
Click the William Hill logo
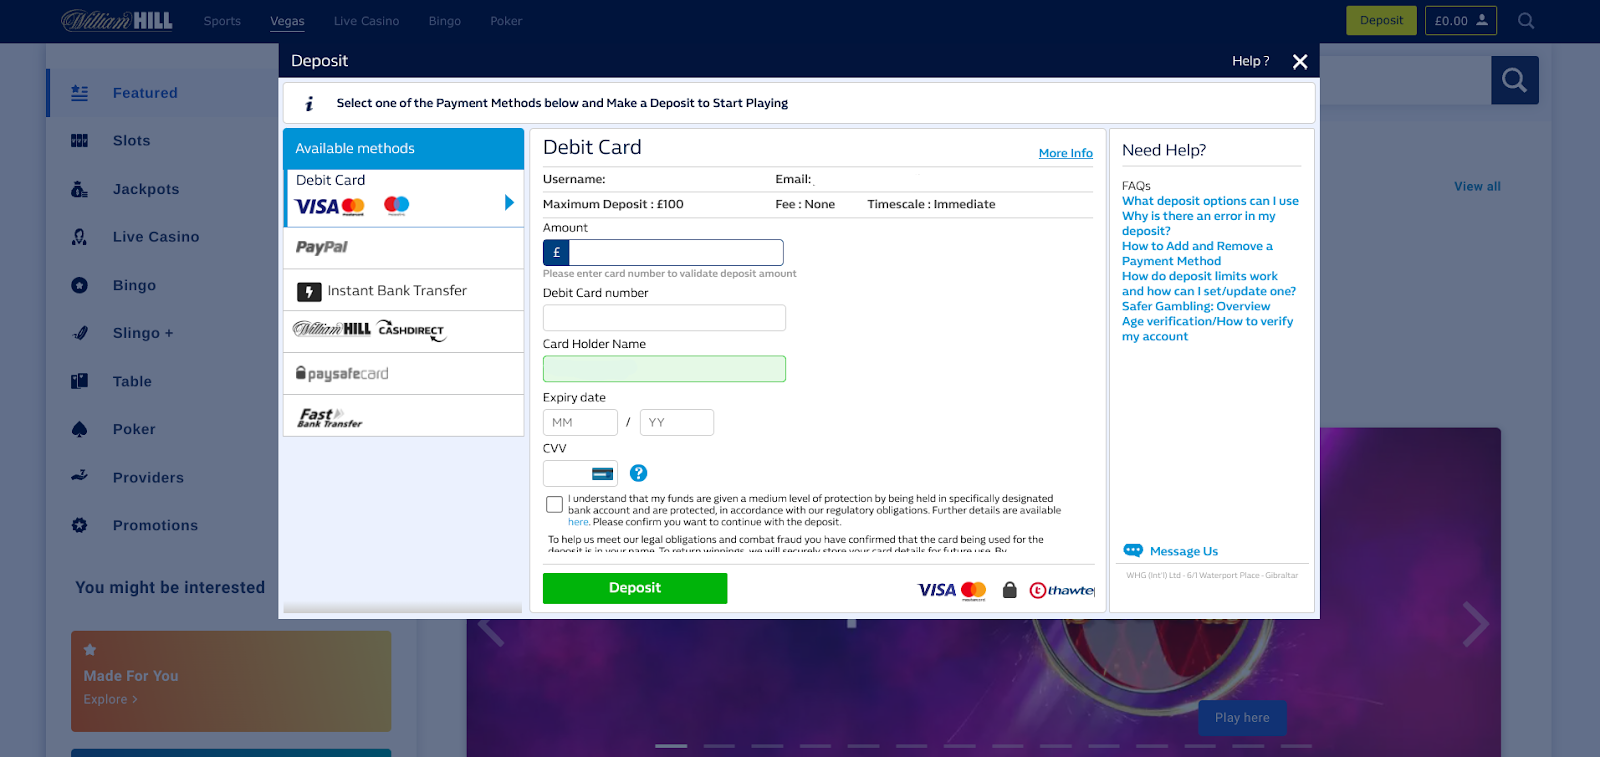(117, 20)
